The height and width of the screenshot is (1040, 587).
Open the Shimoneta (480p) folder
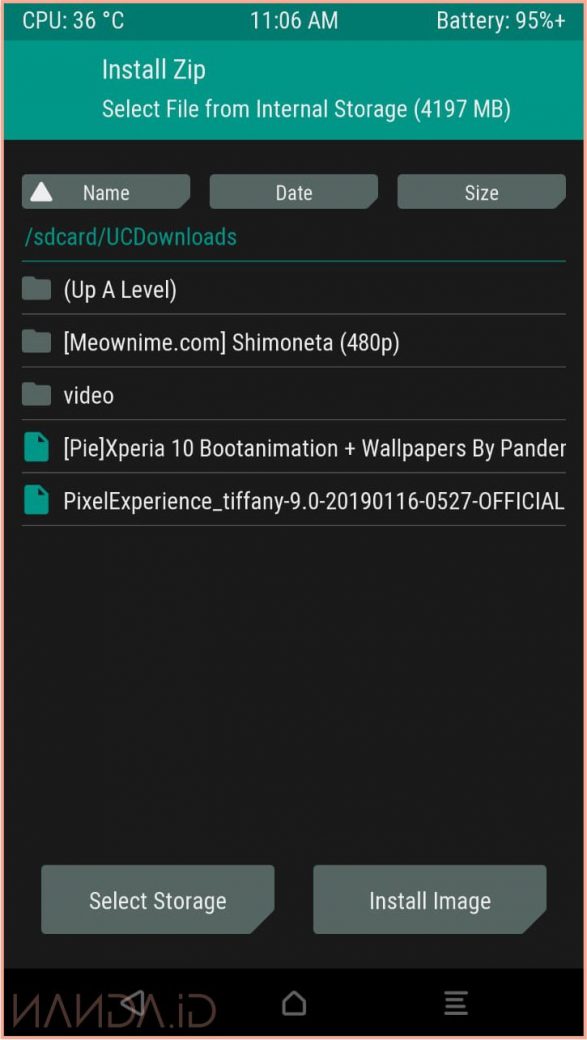pos(294,342)
